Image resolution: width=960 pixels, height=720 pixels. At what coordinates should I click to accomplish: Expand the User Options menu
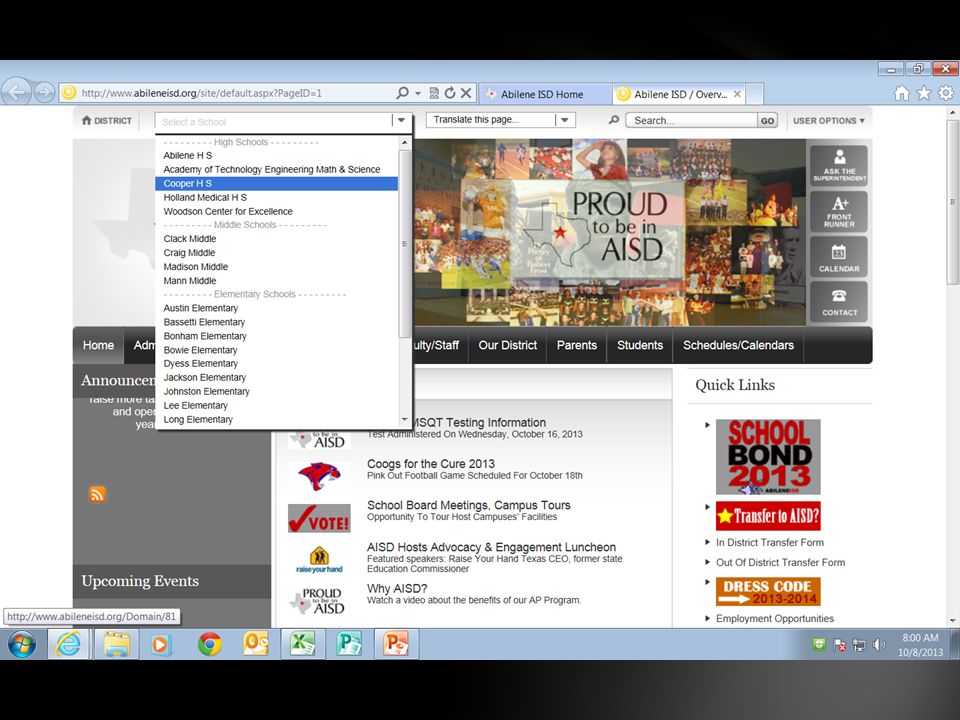tap(829, 121)
